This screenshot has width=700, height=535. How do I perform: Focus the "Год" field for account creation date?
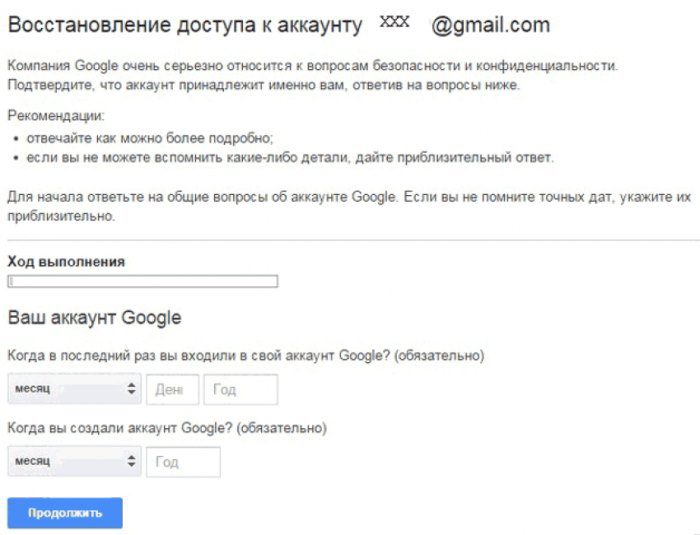coord(183,462)
